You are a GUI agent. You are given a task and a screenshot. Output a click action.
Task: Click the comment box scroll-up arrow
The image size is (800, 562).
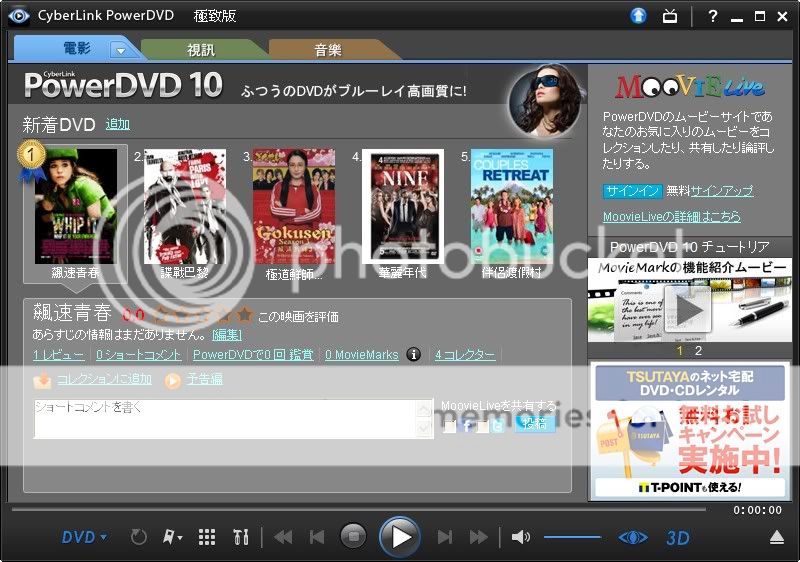(424, 408)
